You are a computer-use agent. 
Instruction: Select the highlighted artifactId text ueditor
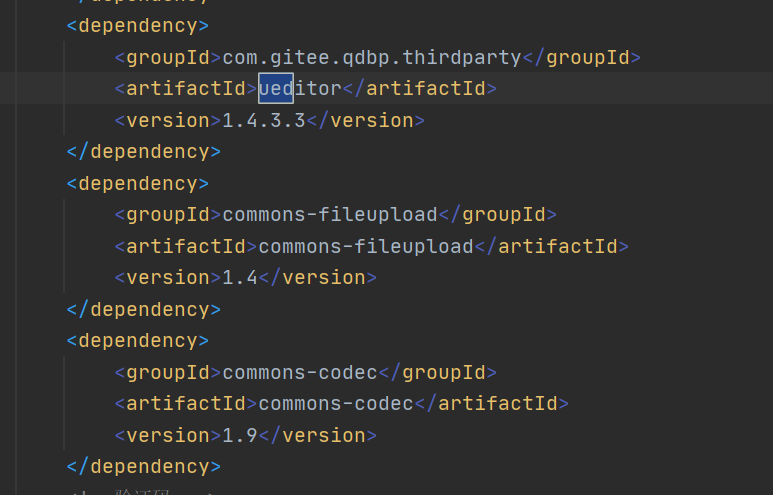[300, 89]
